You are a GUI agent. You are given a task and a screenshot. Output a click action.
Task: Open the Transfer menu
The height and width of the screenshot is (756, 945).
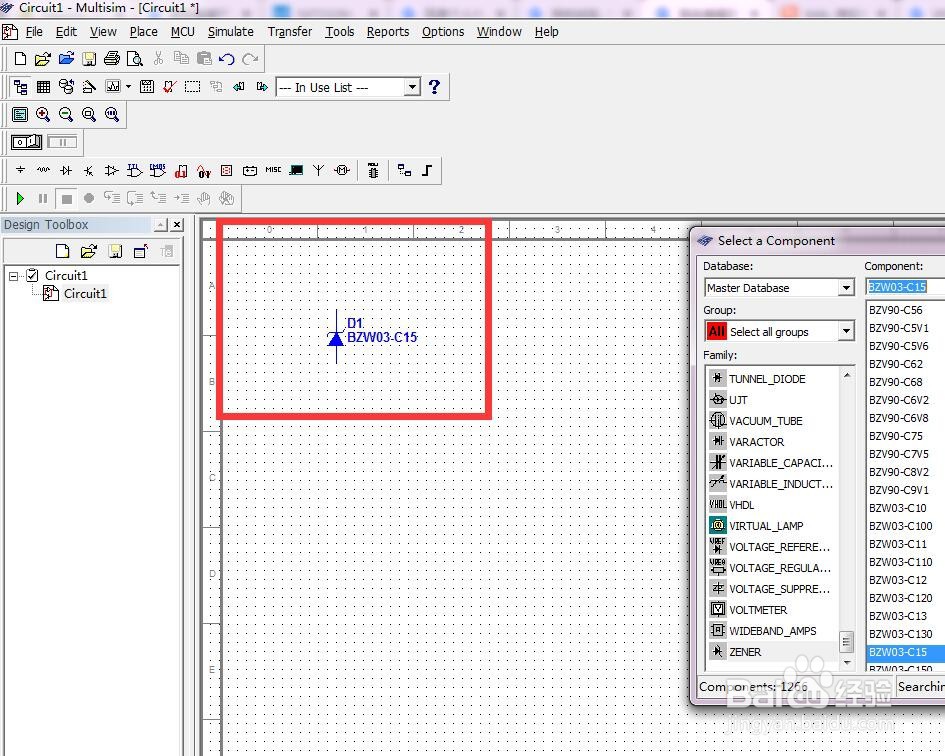point(289,31)
